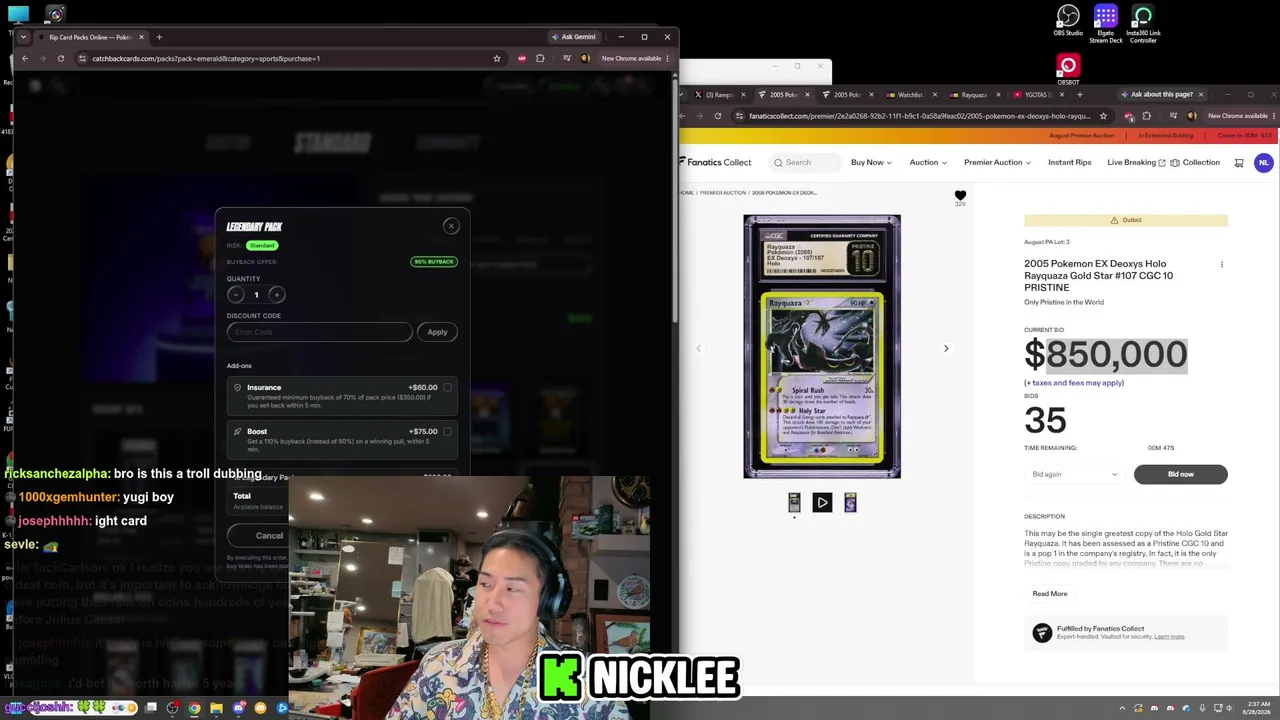Play the card video thumbnail
The height and width of the screenshot is (720, 1280).
click(x=822, y=502)
